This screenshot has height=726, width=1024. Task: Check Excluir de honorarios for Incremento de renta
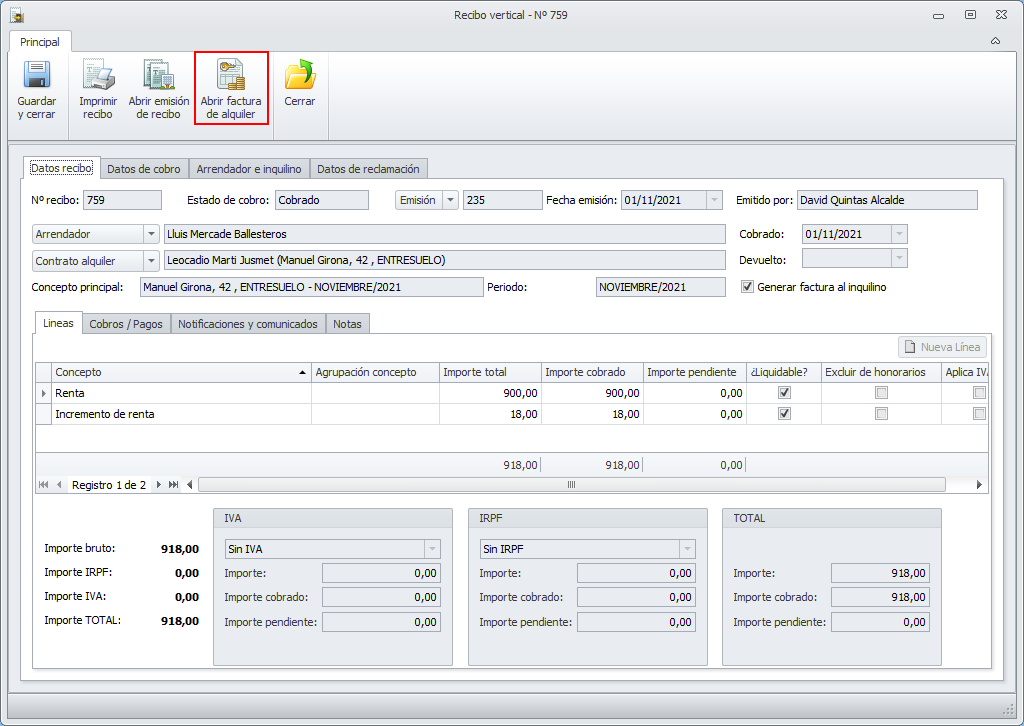[881, 414]
